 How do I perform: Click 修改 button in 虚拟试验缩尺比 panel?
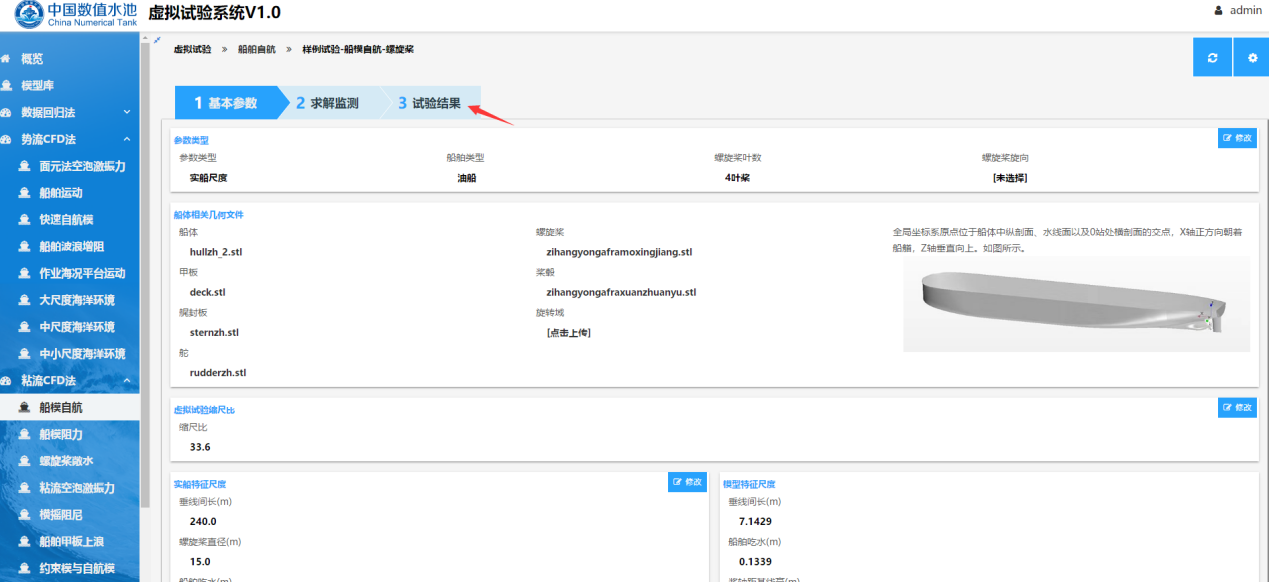click(x=1237, y=408)
